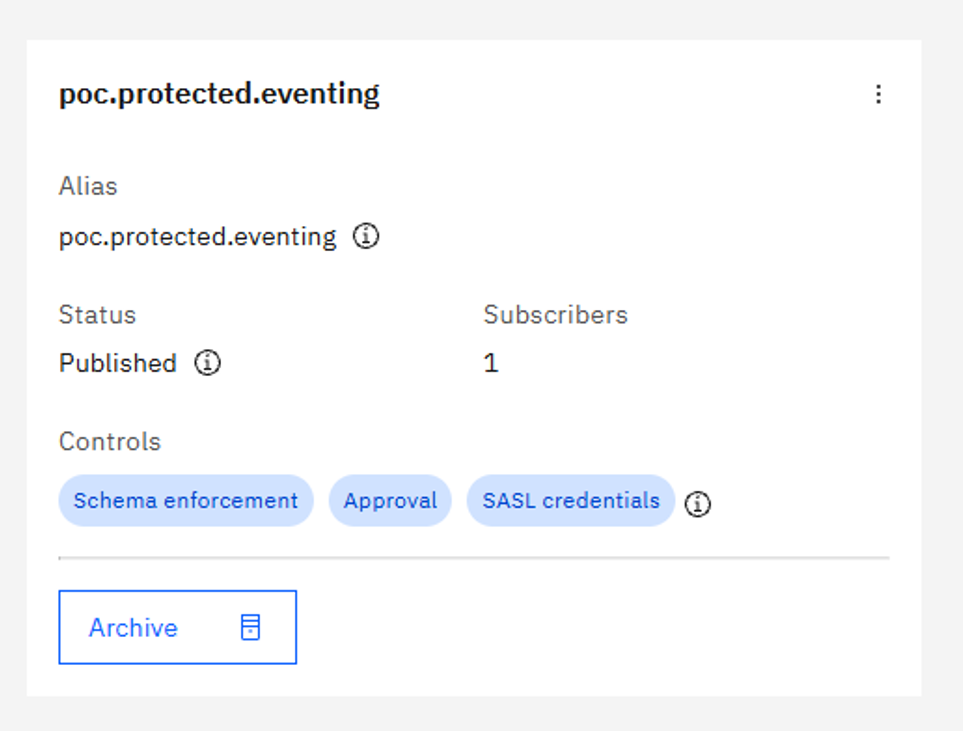Select the Approval control tag
Screen dimensions: 963x731
[391, 500]
